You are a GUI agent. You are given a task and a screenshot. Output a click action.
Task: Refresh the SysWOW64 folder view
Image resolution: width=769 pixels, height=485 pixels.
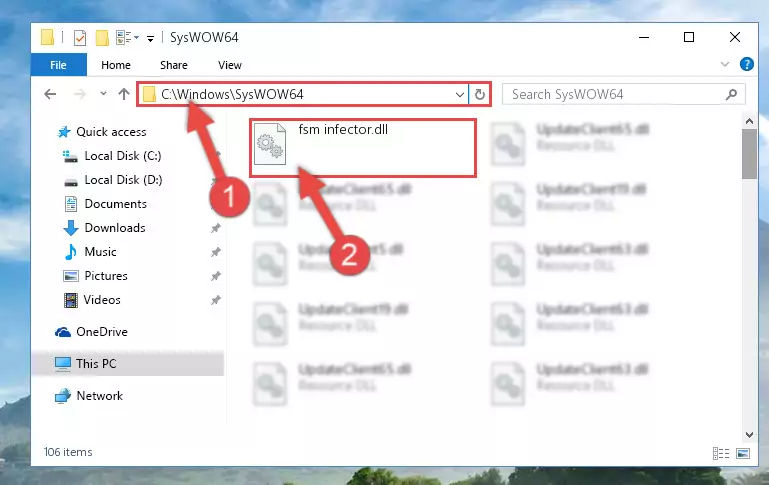coord(480,94)
